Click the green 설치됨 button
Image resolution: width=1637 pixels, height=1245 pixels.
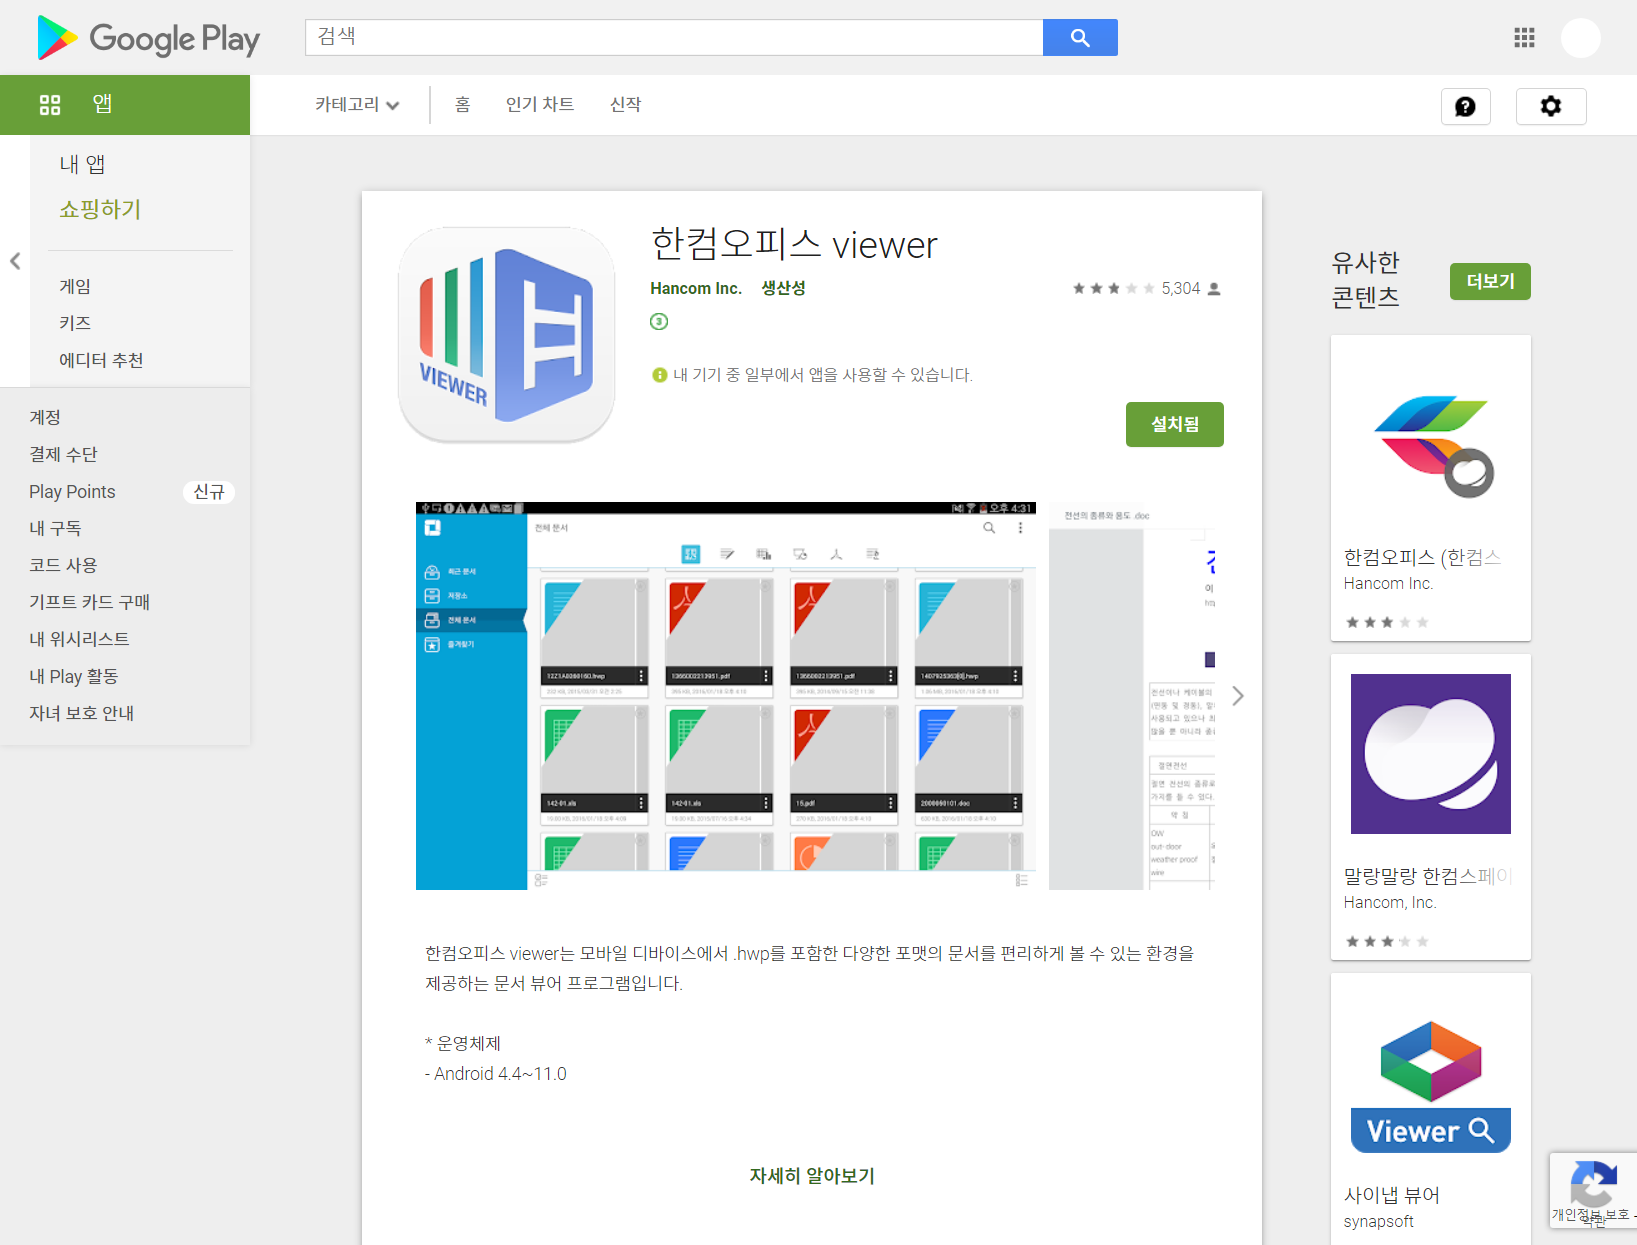pyautogui.click(x=1175, y=424)
